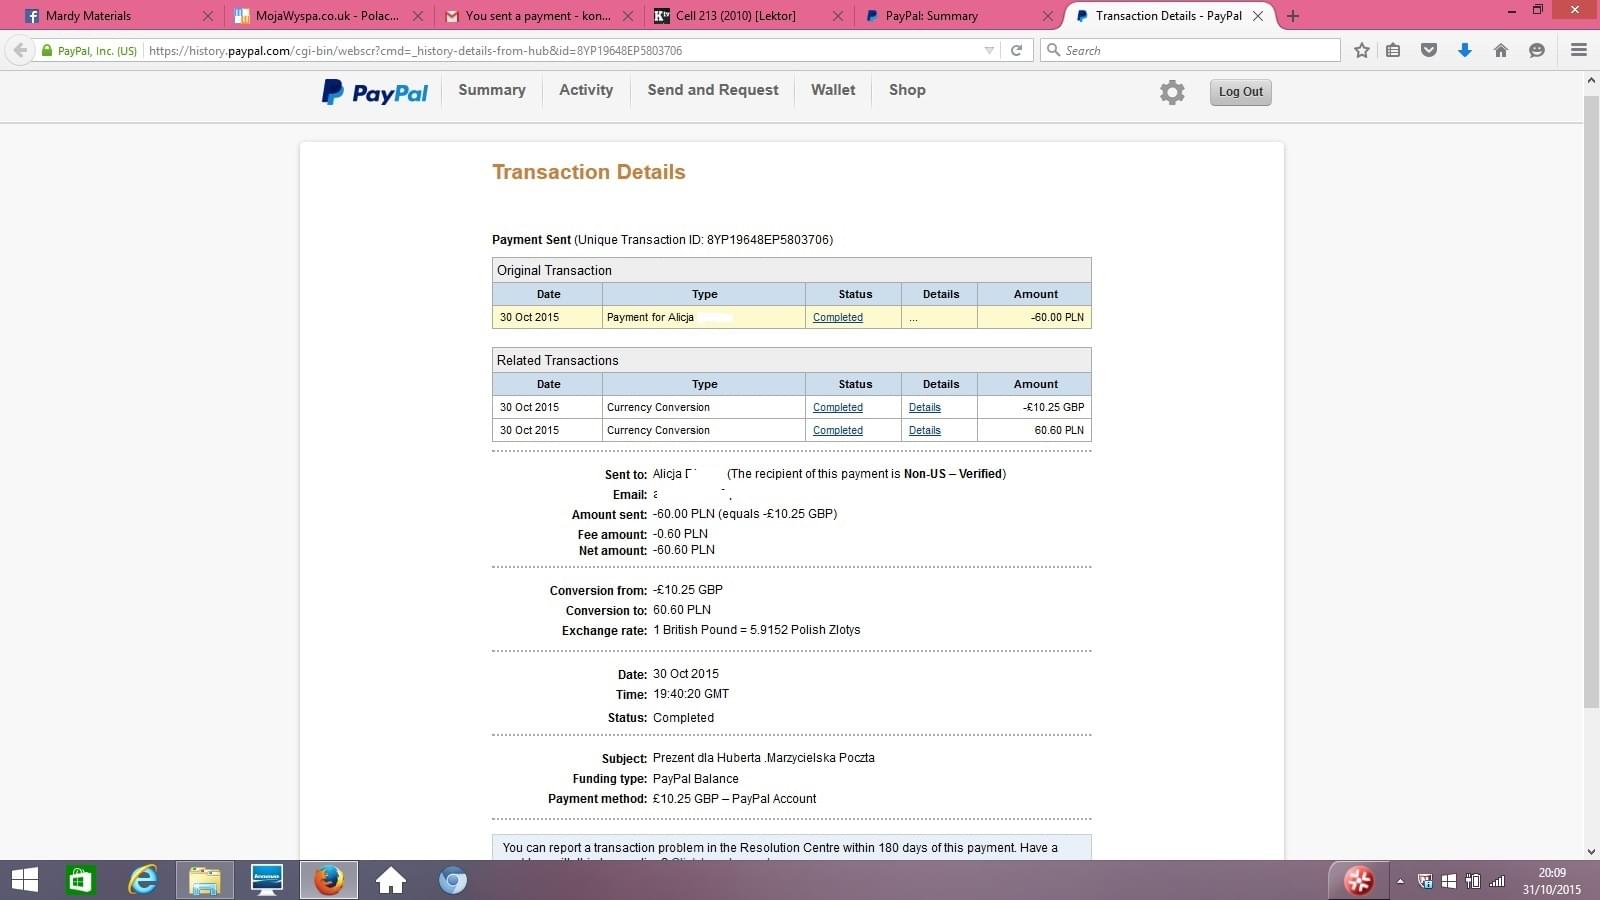Launch the Windows Store taskbar icon
Image resolution: width=1600 pixels, height=900 pixels.
tap(79, 880)
